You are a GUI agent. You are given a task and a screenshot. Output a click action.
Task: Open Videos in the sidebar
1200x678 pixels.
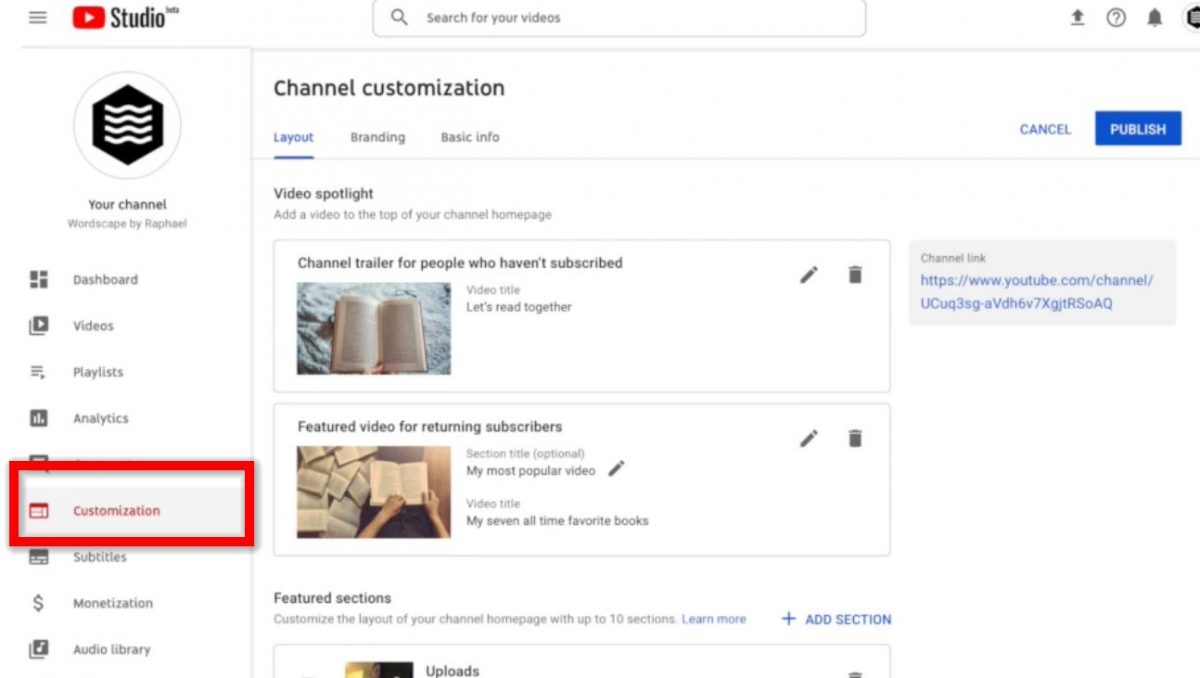point(93,326)
